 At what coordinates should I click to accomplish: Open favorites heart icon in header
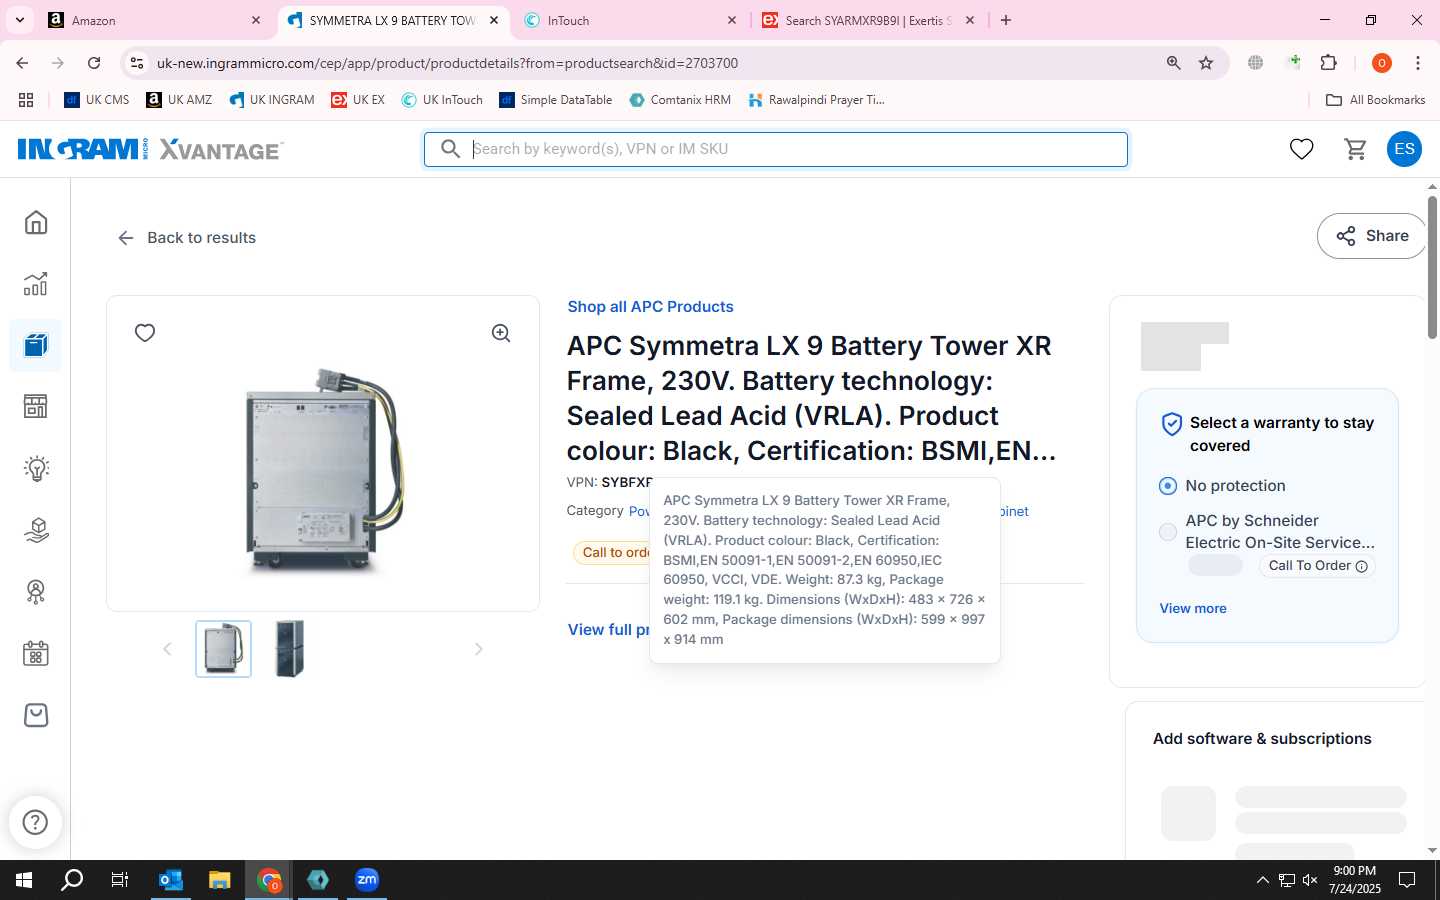pos(1301,149)
